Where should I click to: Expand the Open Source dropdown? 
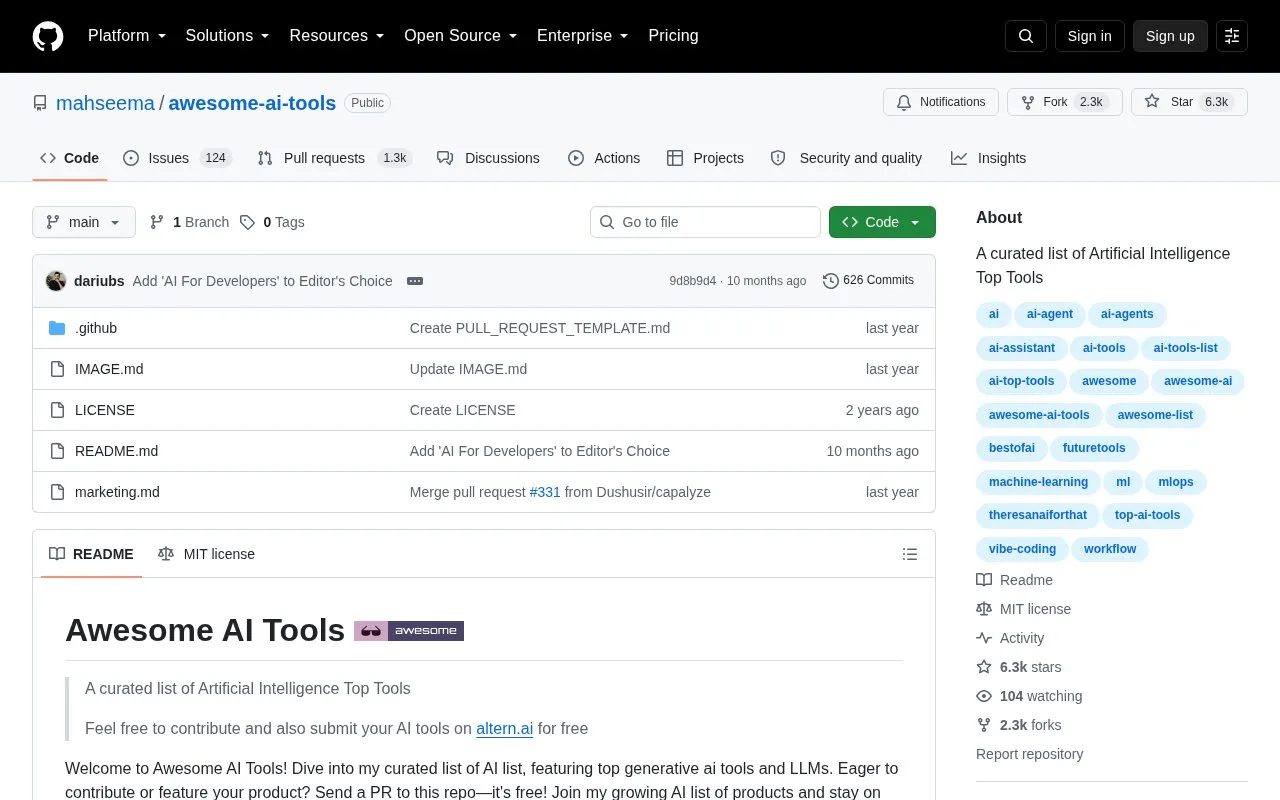coord(461,36)
